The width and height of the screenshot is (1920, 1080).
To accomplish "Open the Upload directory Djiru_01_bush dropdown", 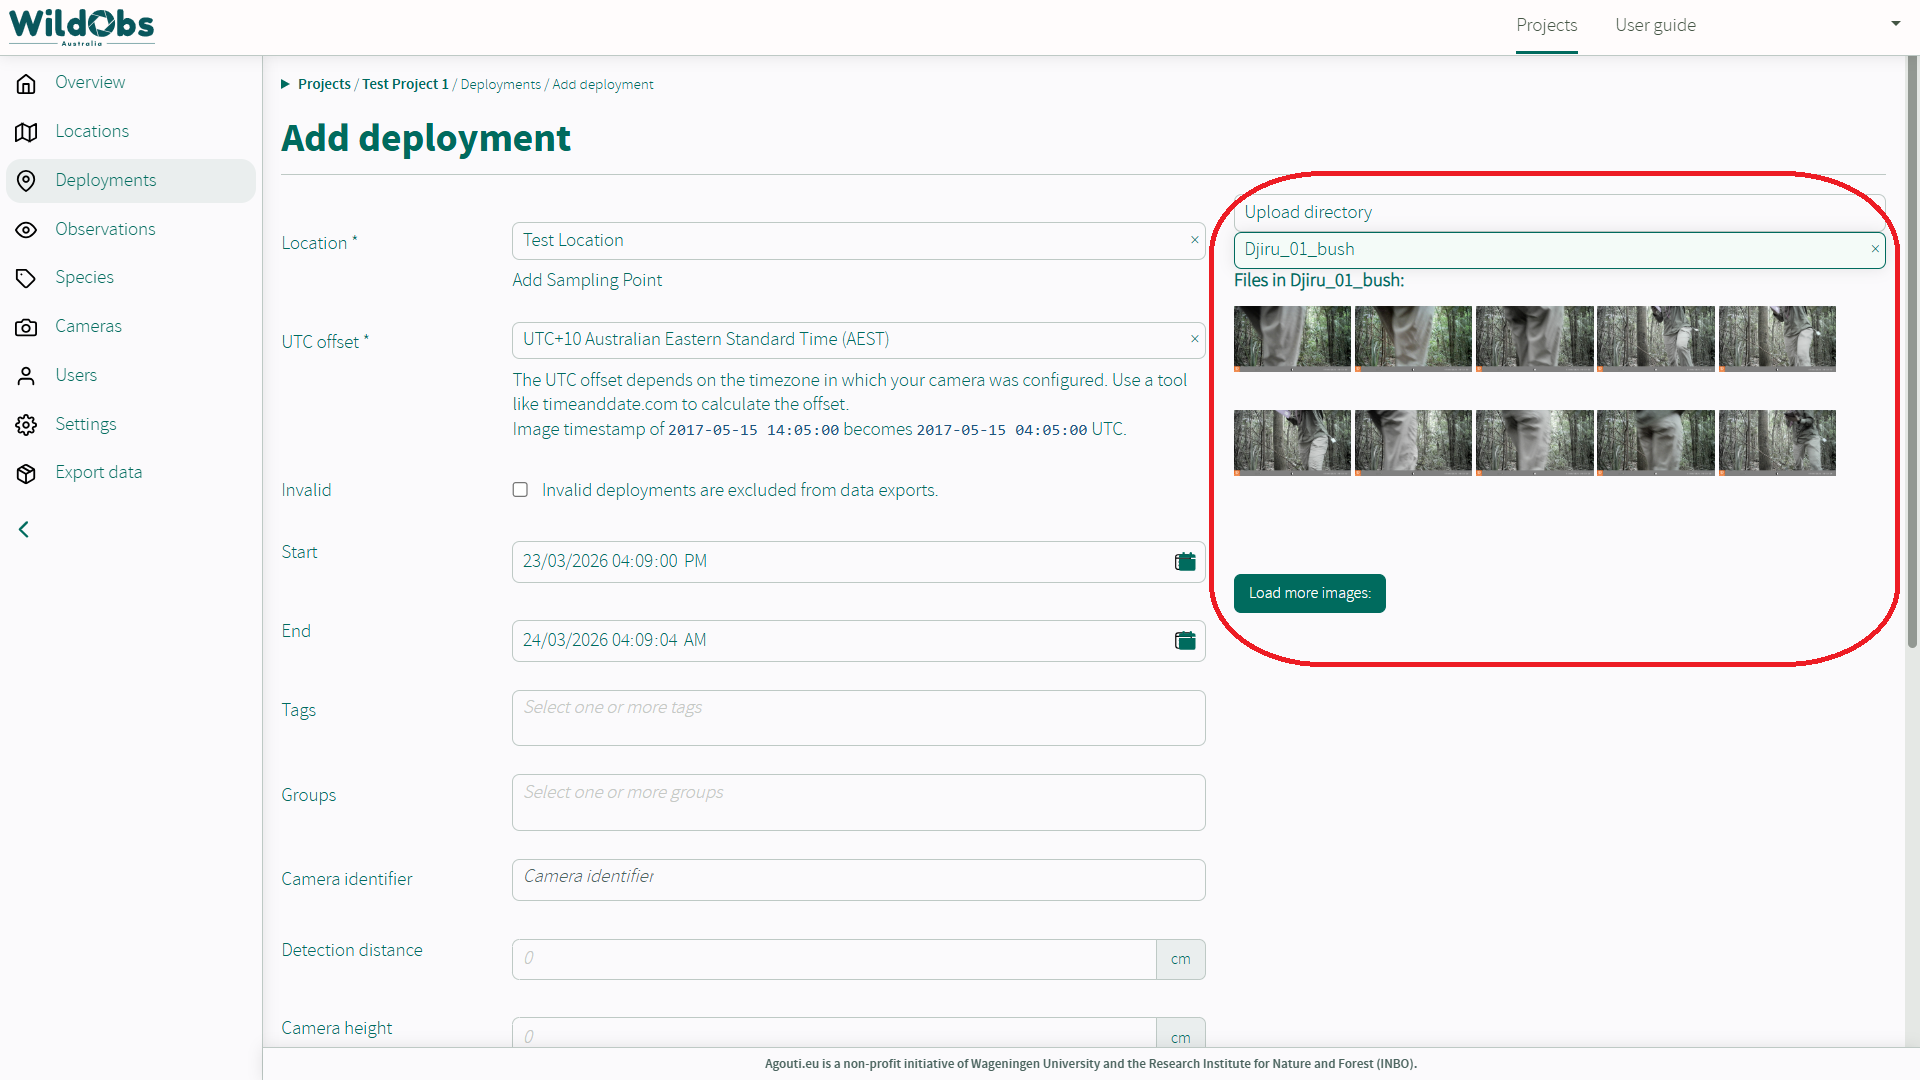I will (x=1550, y=250).
